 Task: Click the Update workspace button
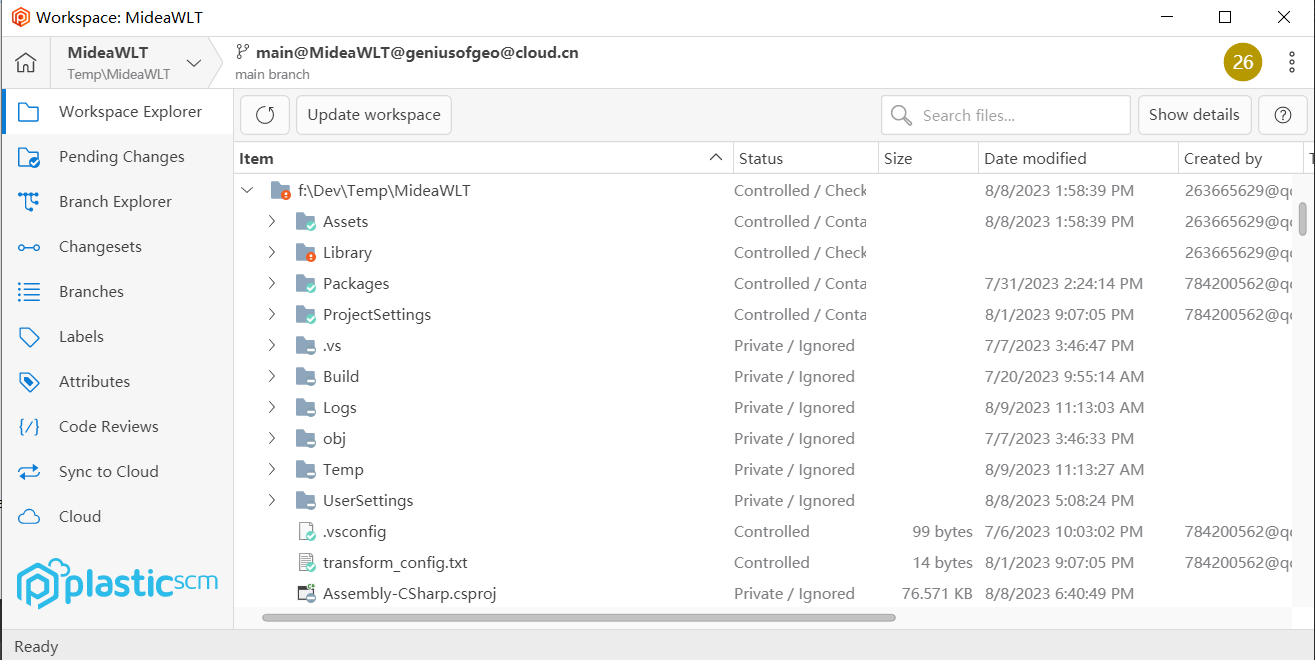coord(374,115)
